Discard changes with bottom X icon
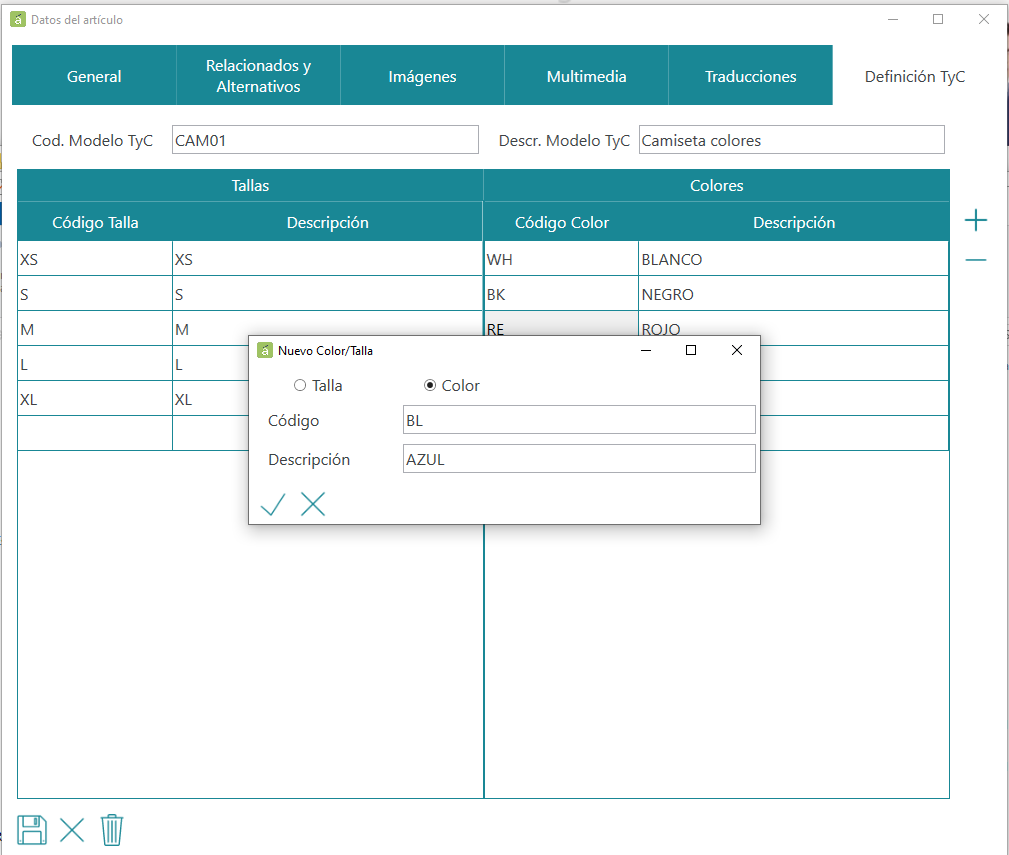Screen dimensions: 1009x855 72,830
